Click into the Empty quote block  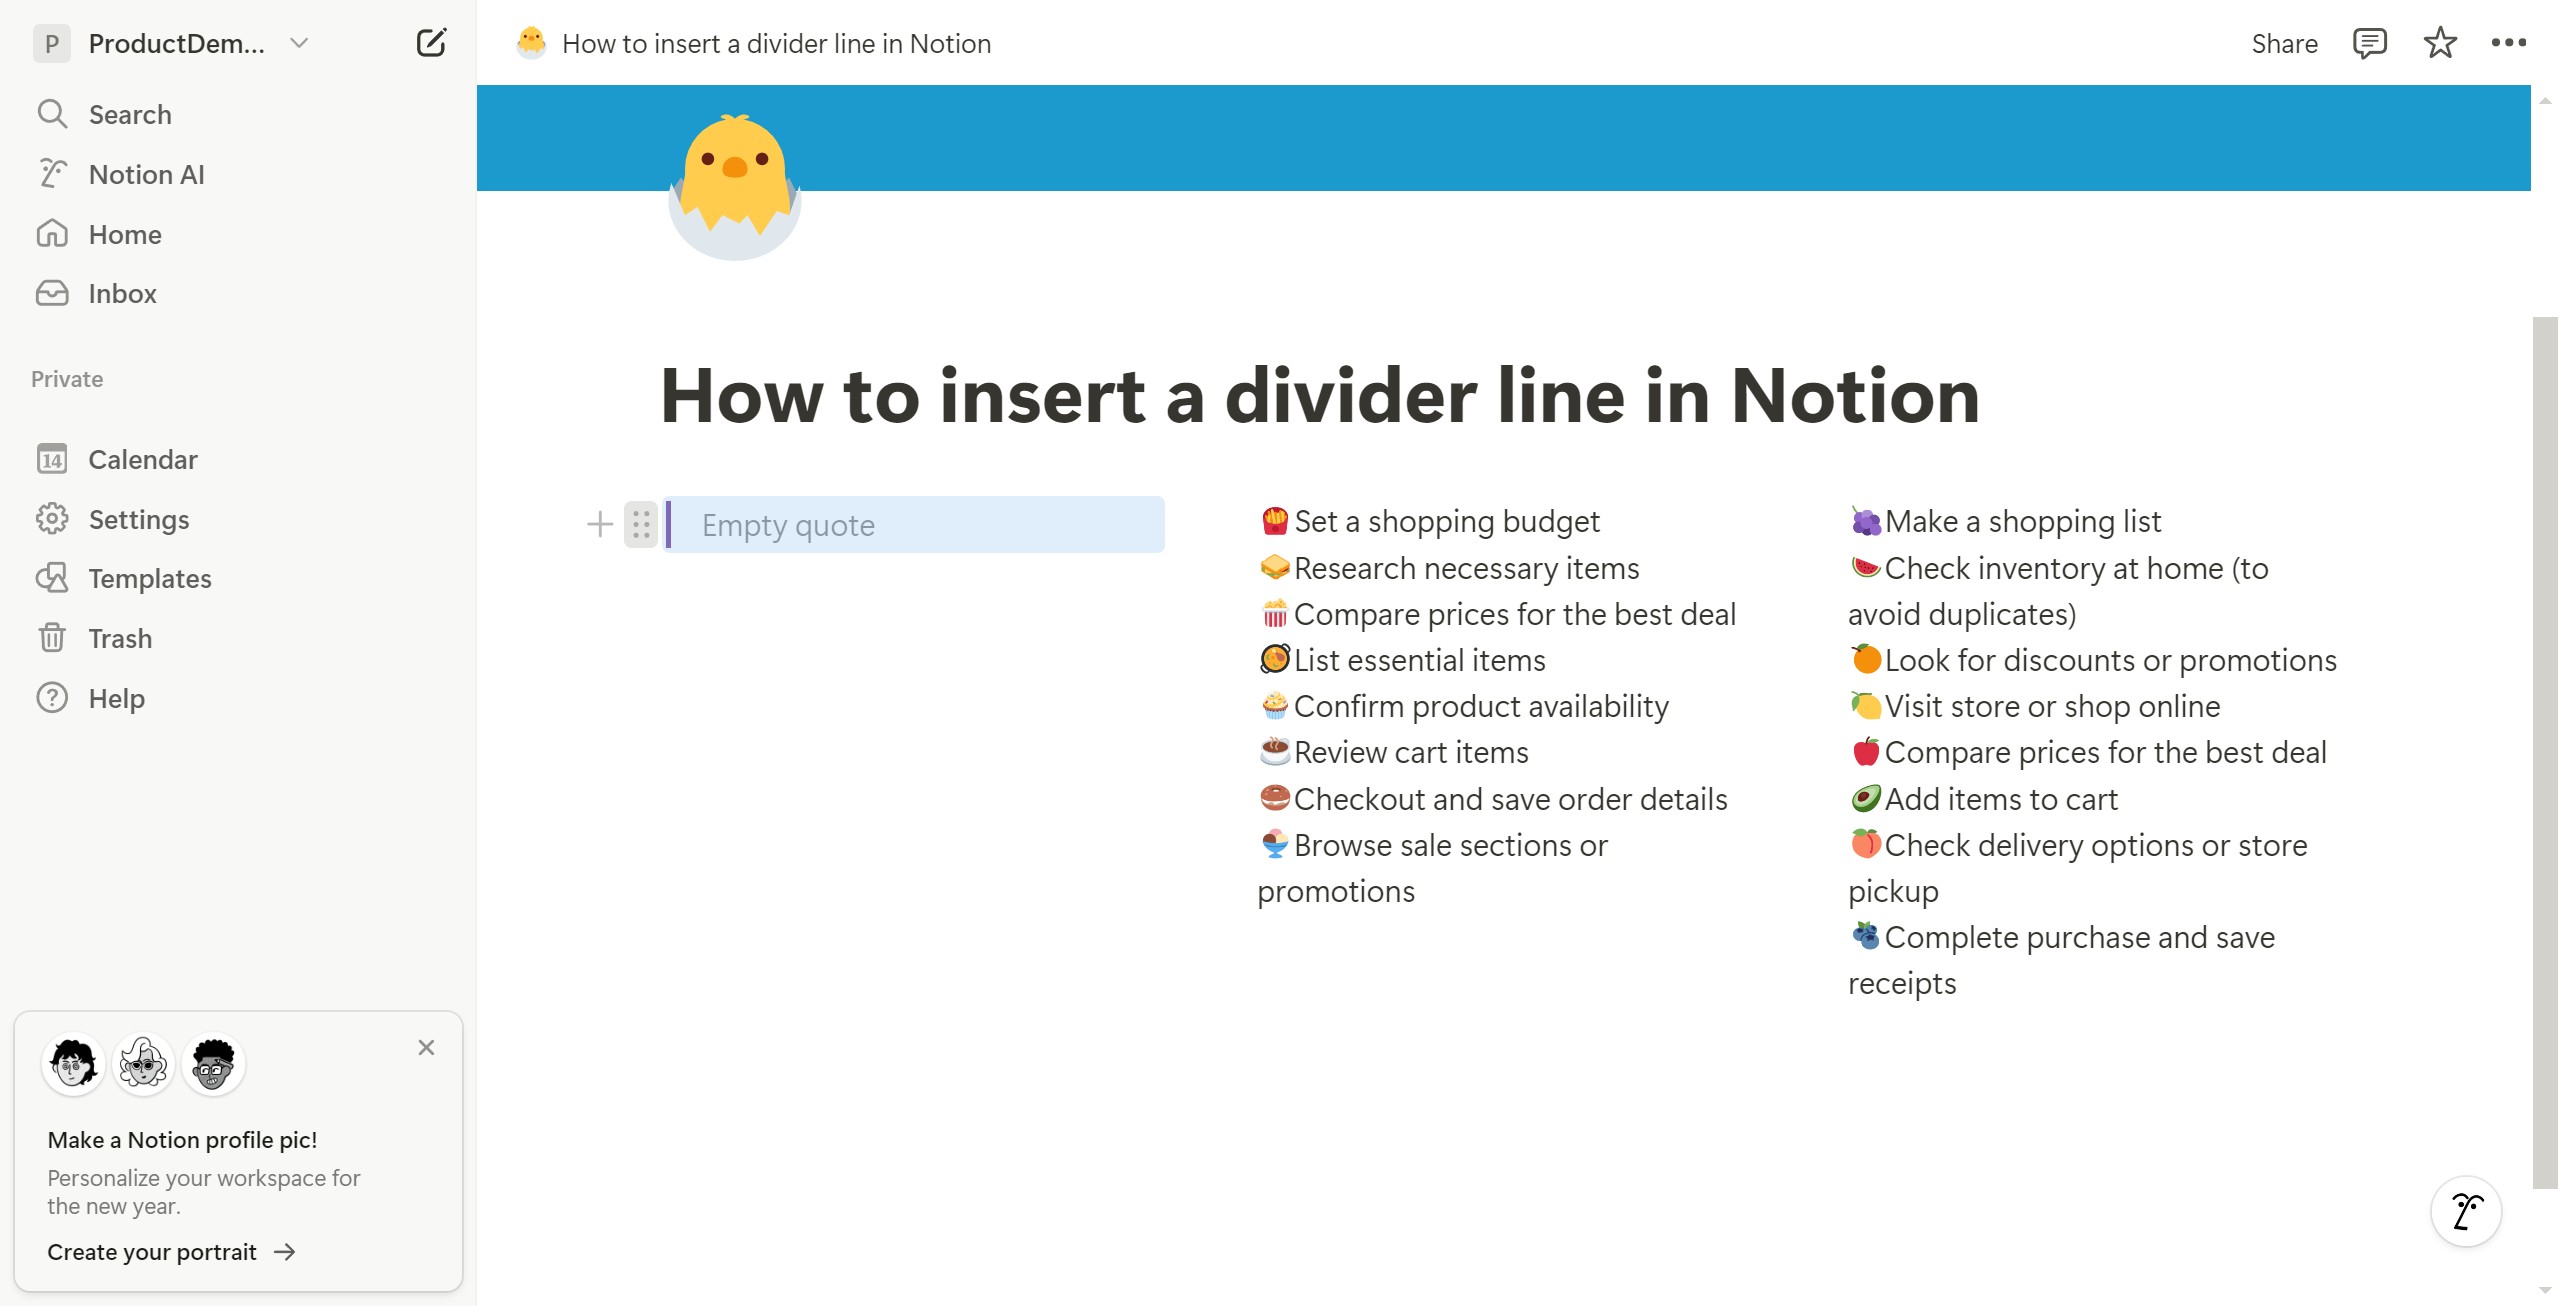pyautogui.click(x=915, y=524)
